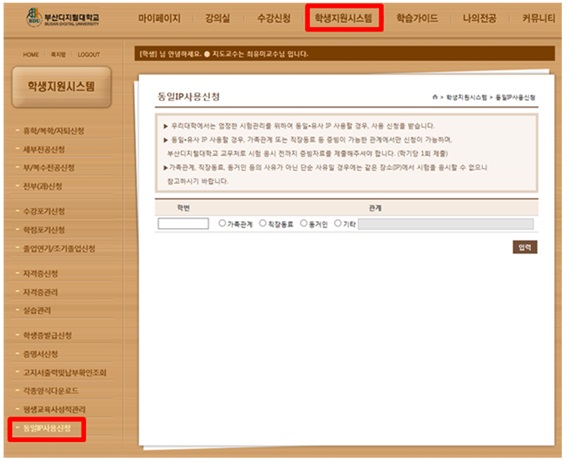Select the 동거인 radio button

(x=304, y=223)
